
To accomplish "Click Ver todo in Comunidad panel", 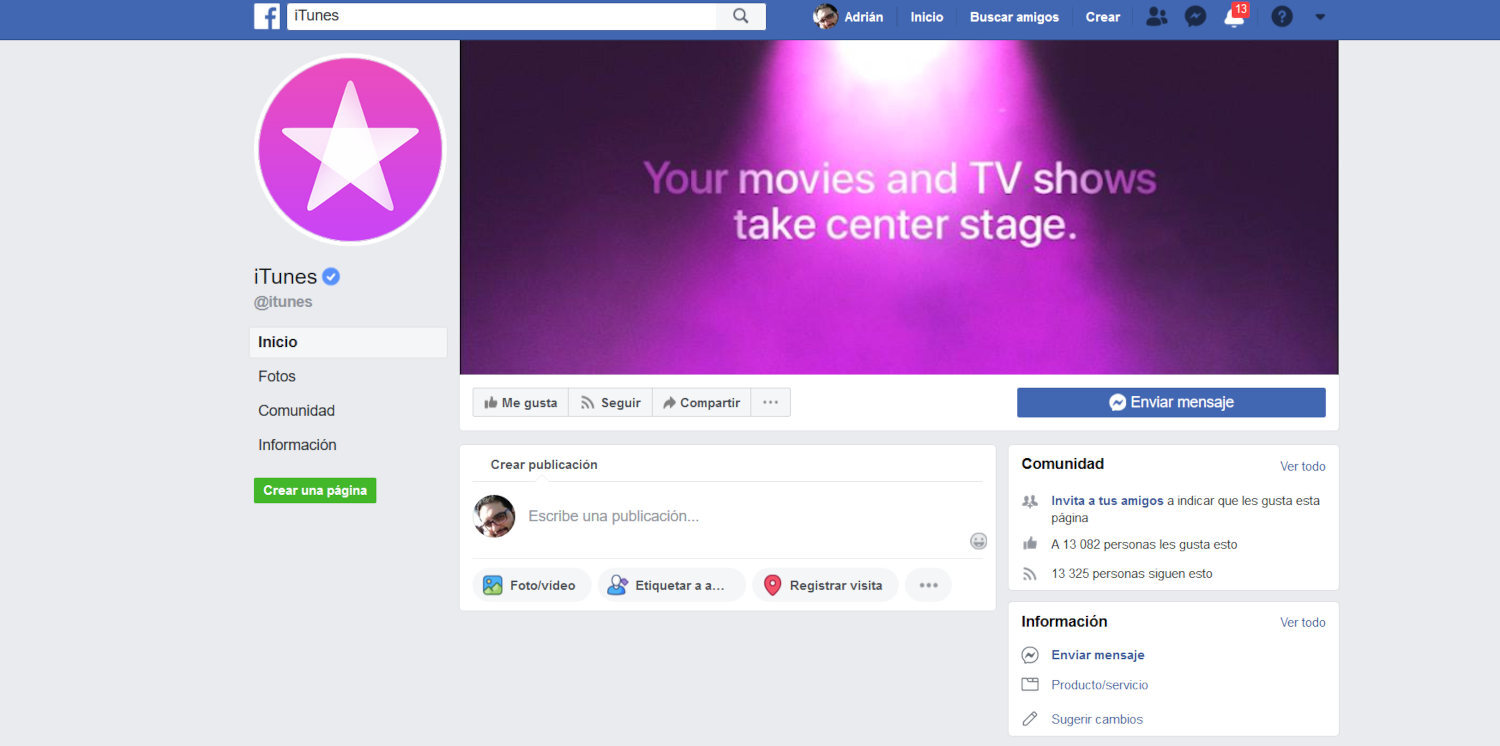I will [1302, 466].
